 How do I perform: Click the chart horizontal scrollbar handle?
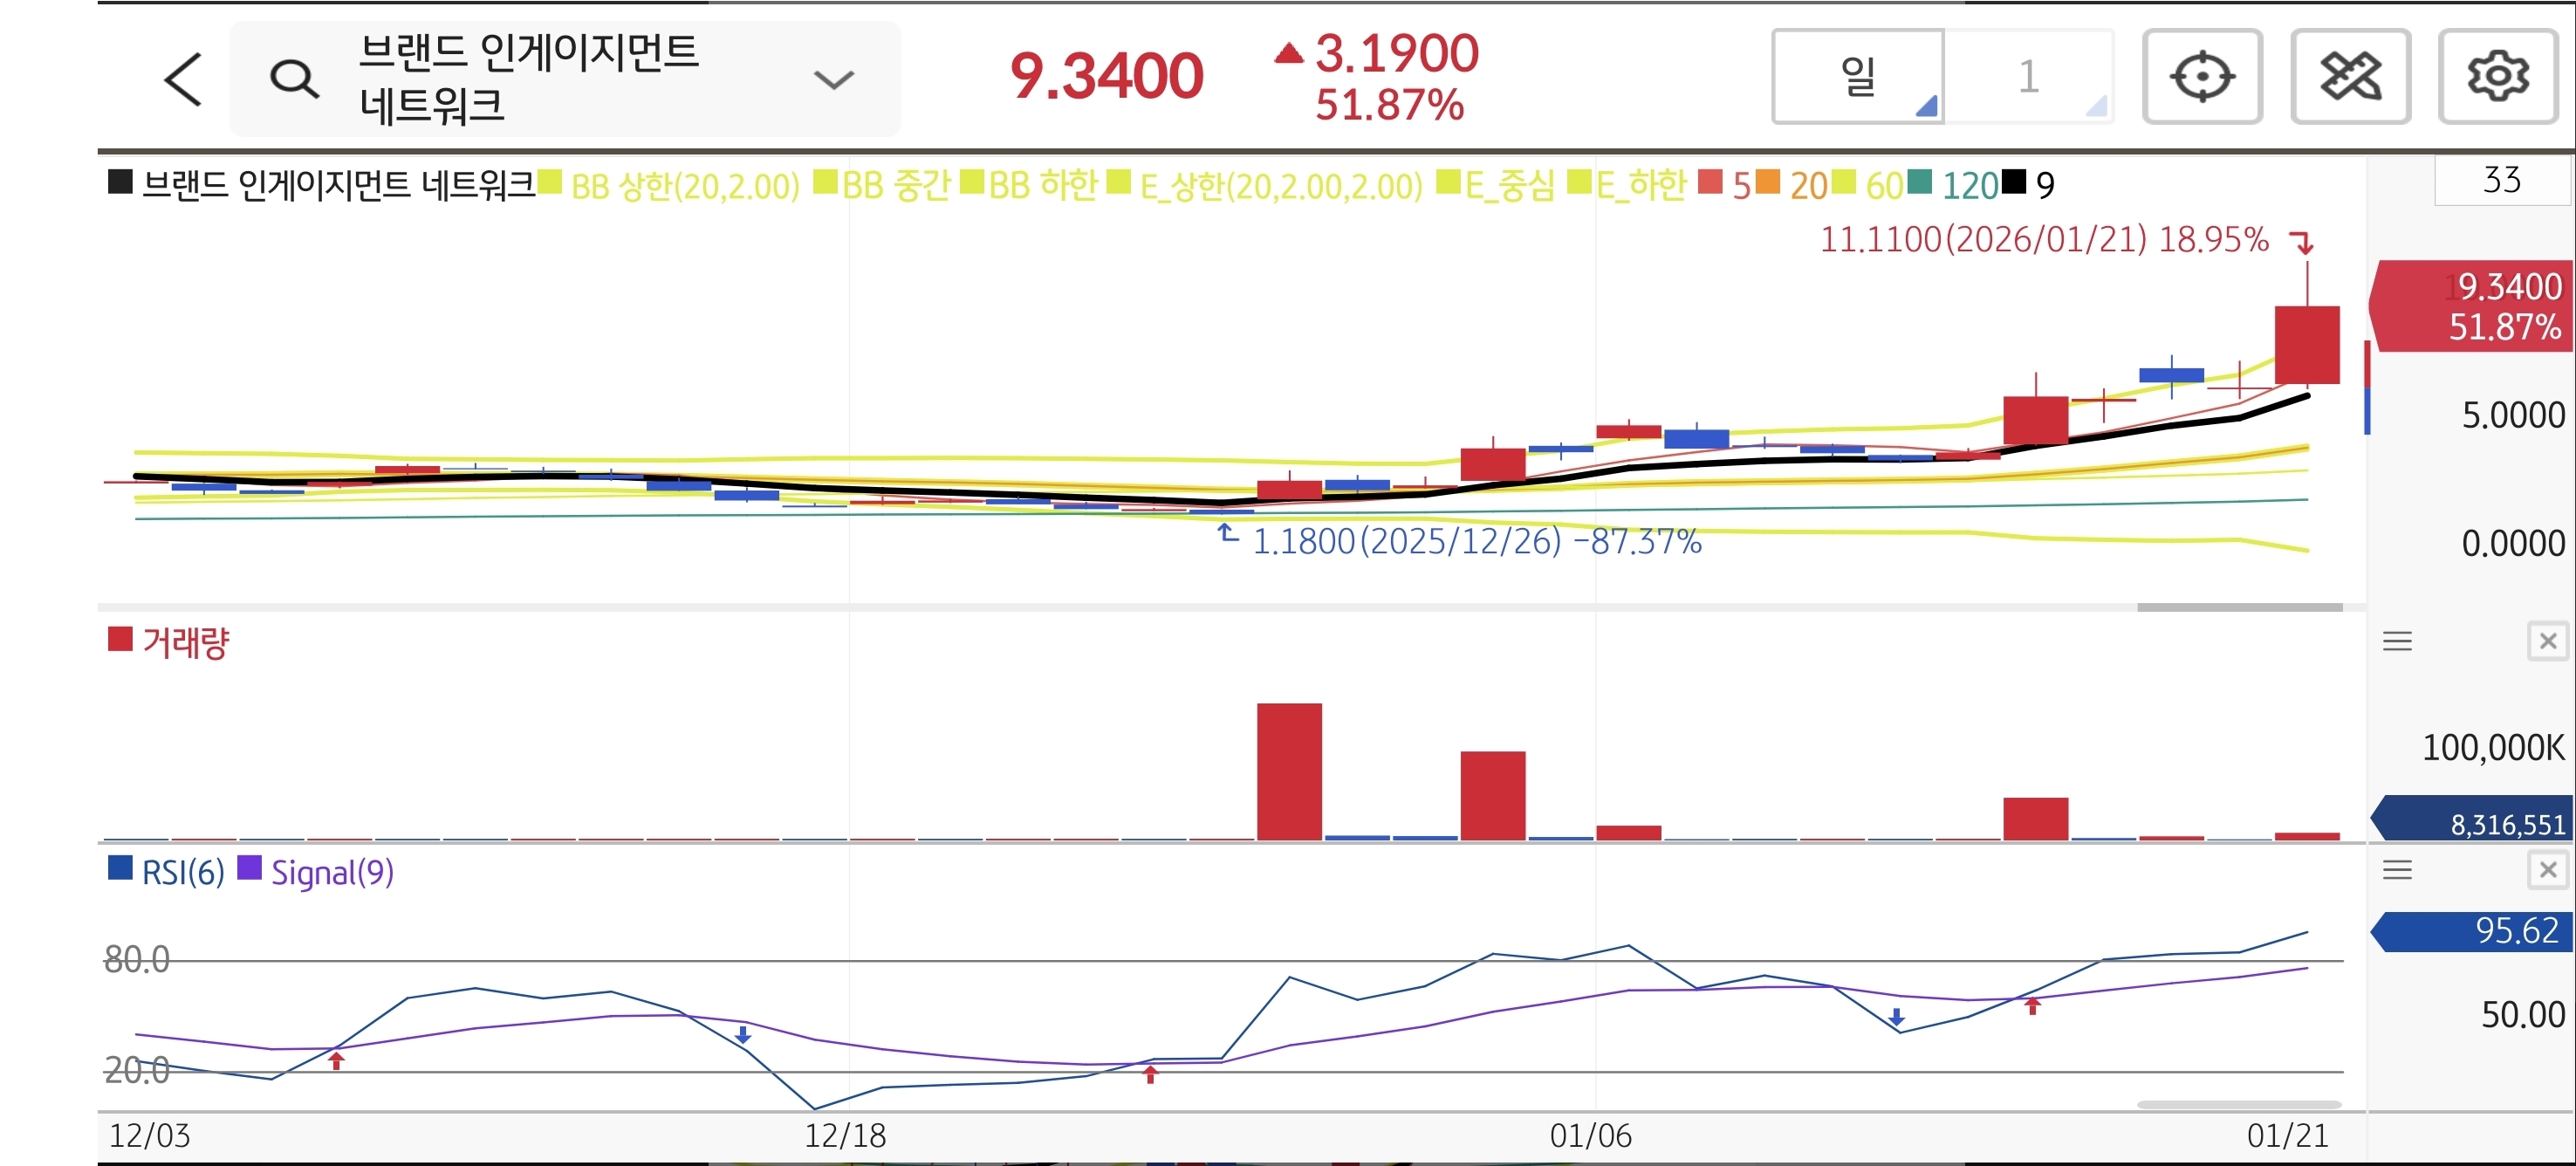pyautogui.click(x=2239, y=607)
